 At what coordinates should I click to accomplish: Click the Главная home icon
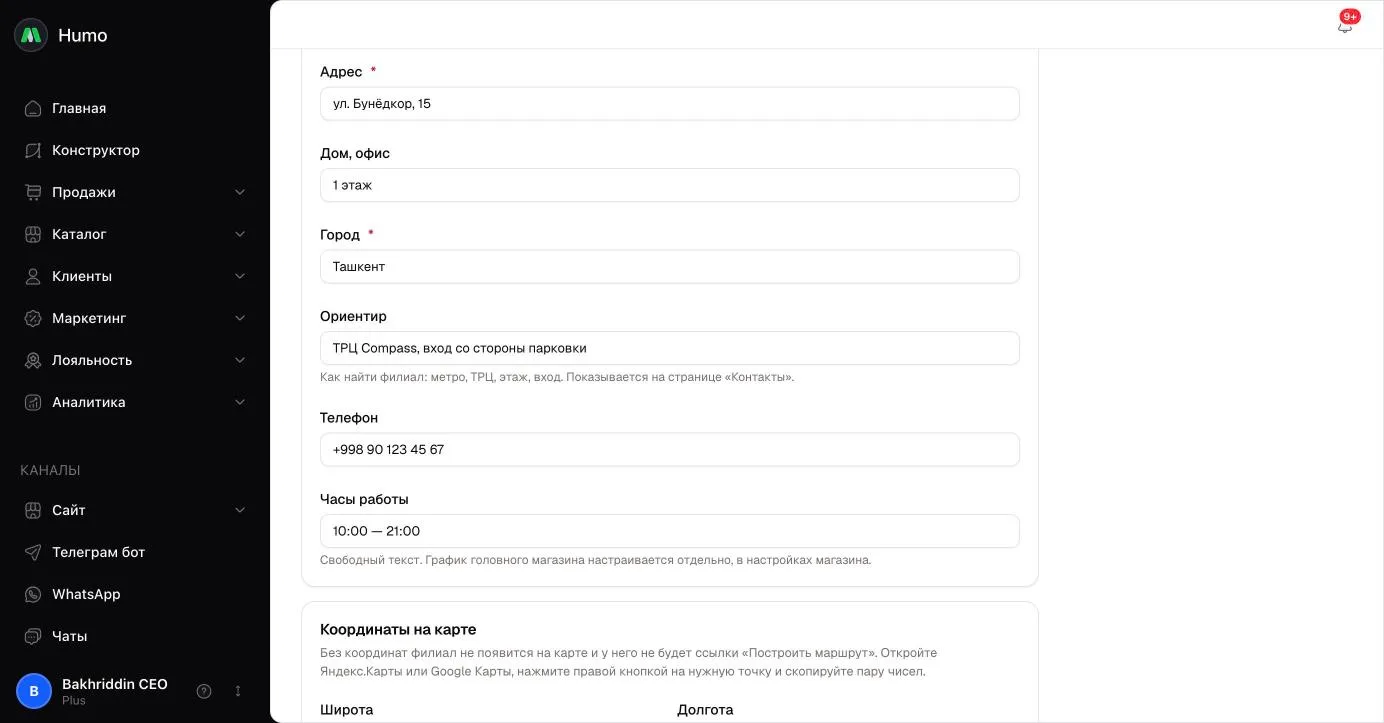tap(33, 108)
